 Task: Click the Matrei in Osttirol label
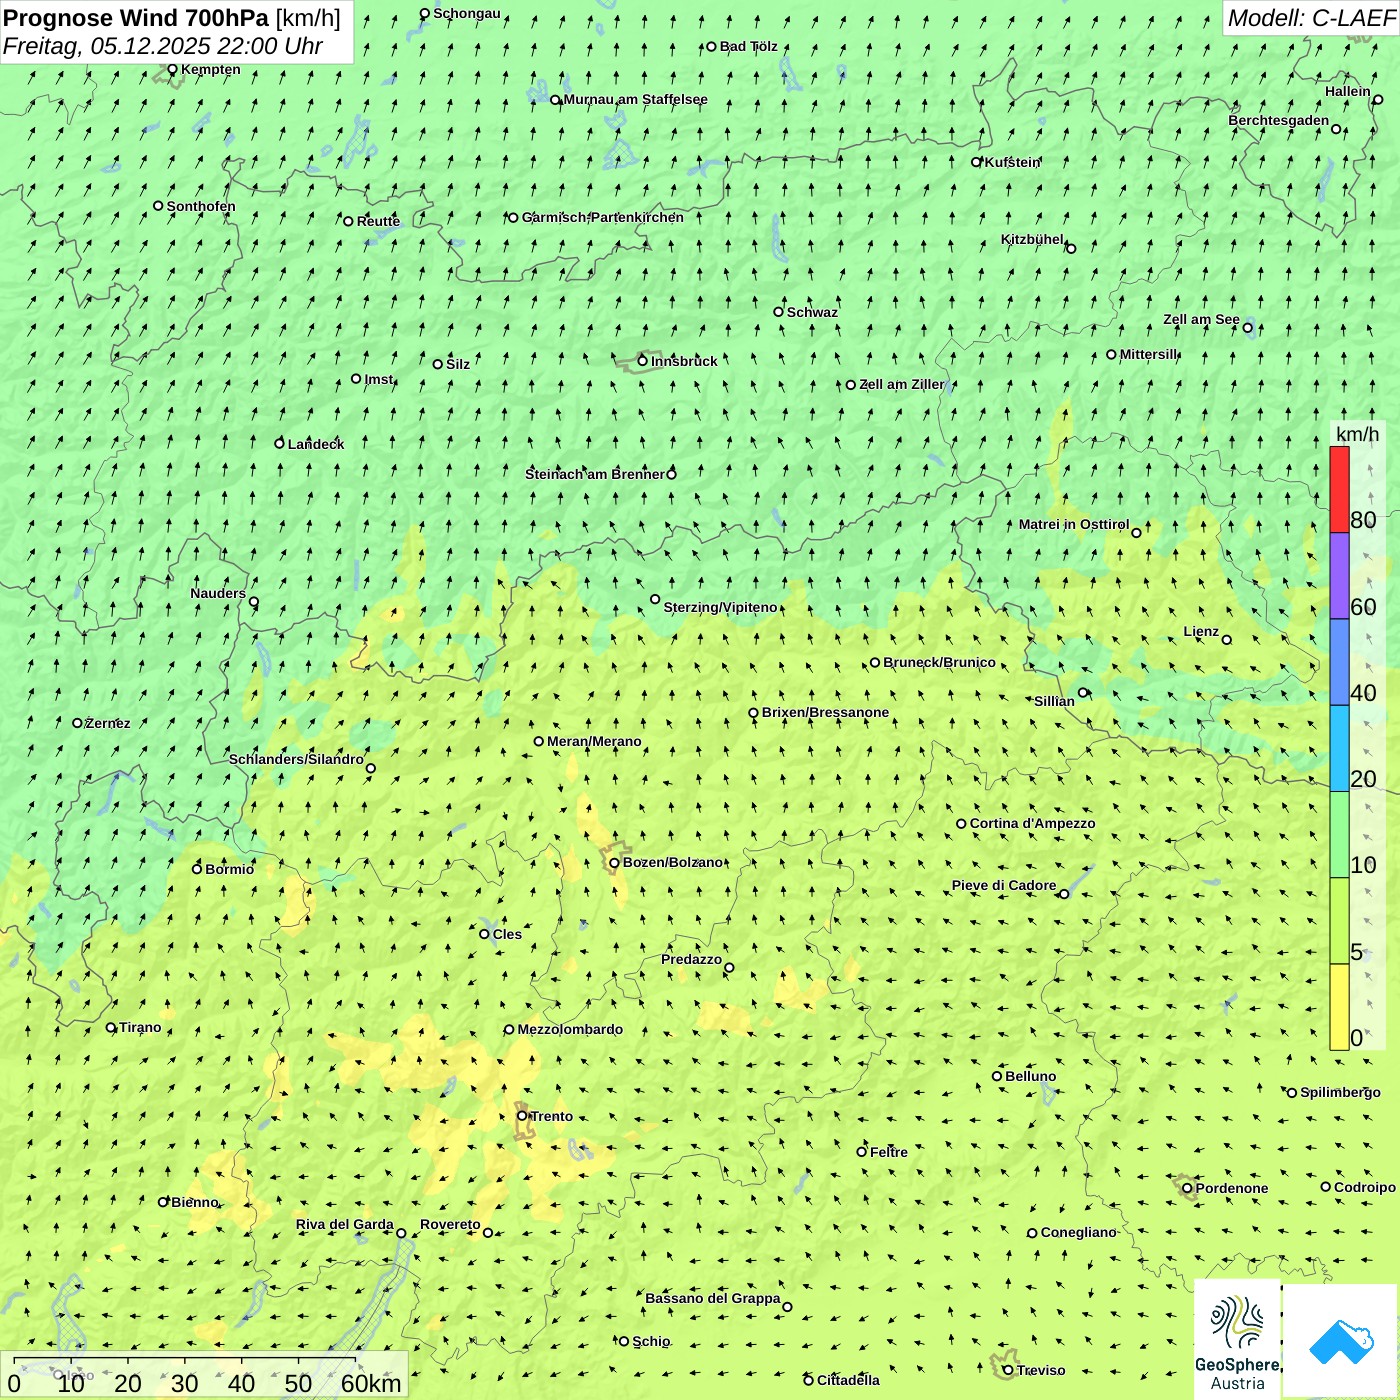pyautogui.click(x=1074, y=524)
